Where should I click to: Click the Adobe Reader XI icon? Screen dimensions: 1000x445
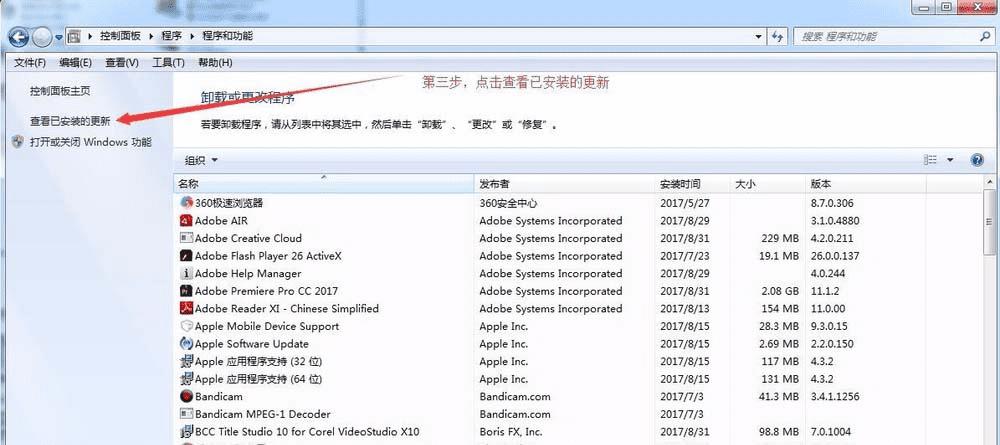point(186,309)
